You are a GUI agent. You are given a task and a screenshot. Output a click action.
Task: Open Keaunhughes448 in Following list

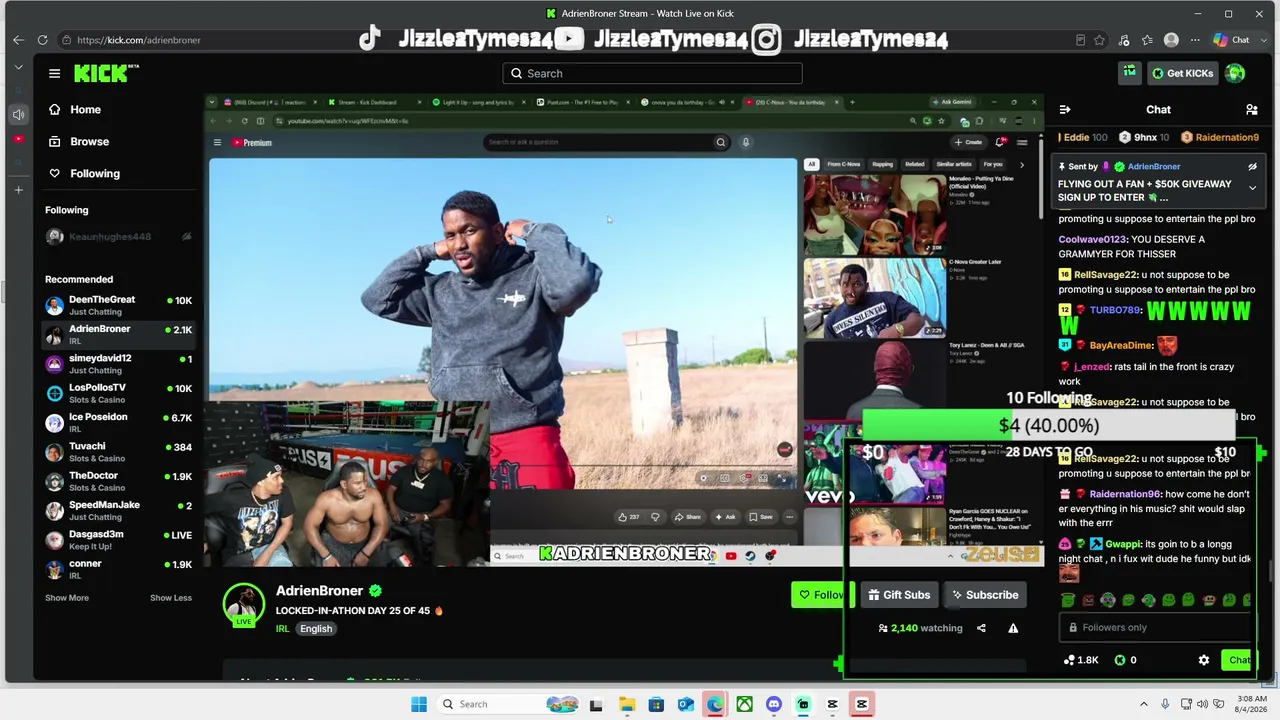118,237
